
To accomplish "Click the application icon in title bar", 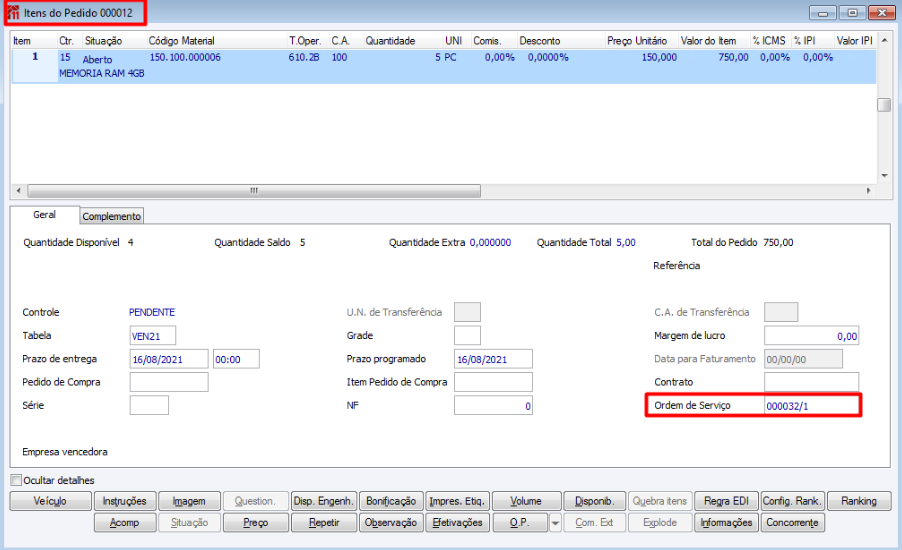I will click(x=13, y=13).
